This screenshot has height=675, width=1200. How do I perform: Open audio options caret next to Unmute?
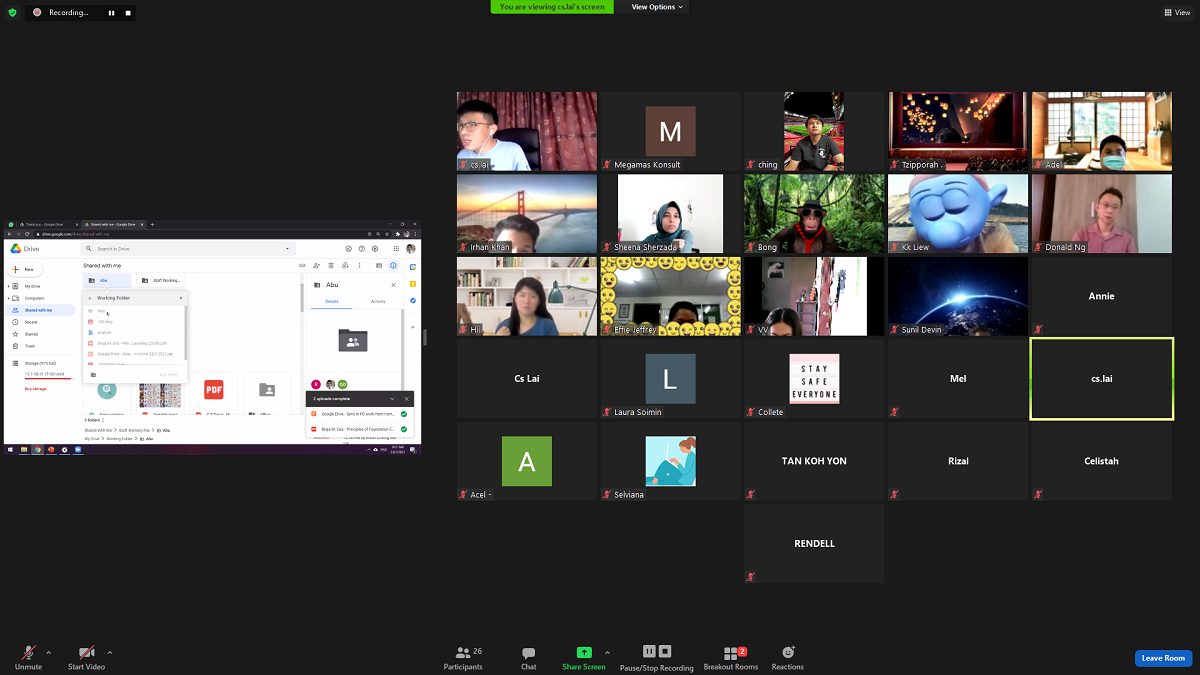(49, 652)
